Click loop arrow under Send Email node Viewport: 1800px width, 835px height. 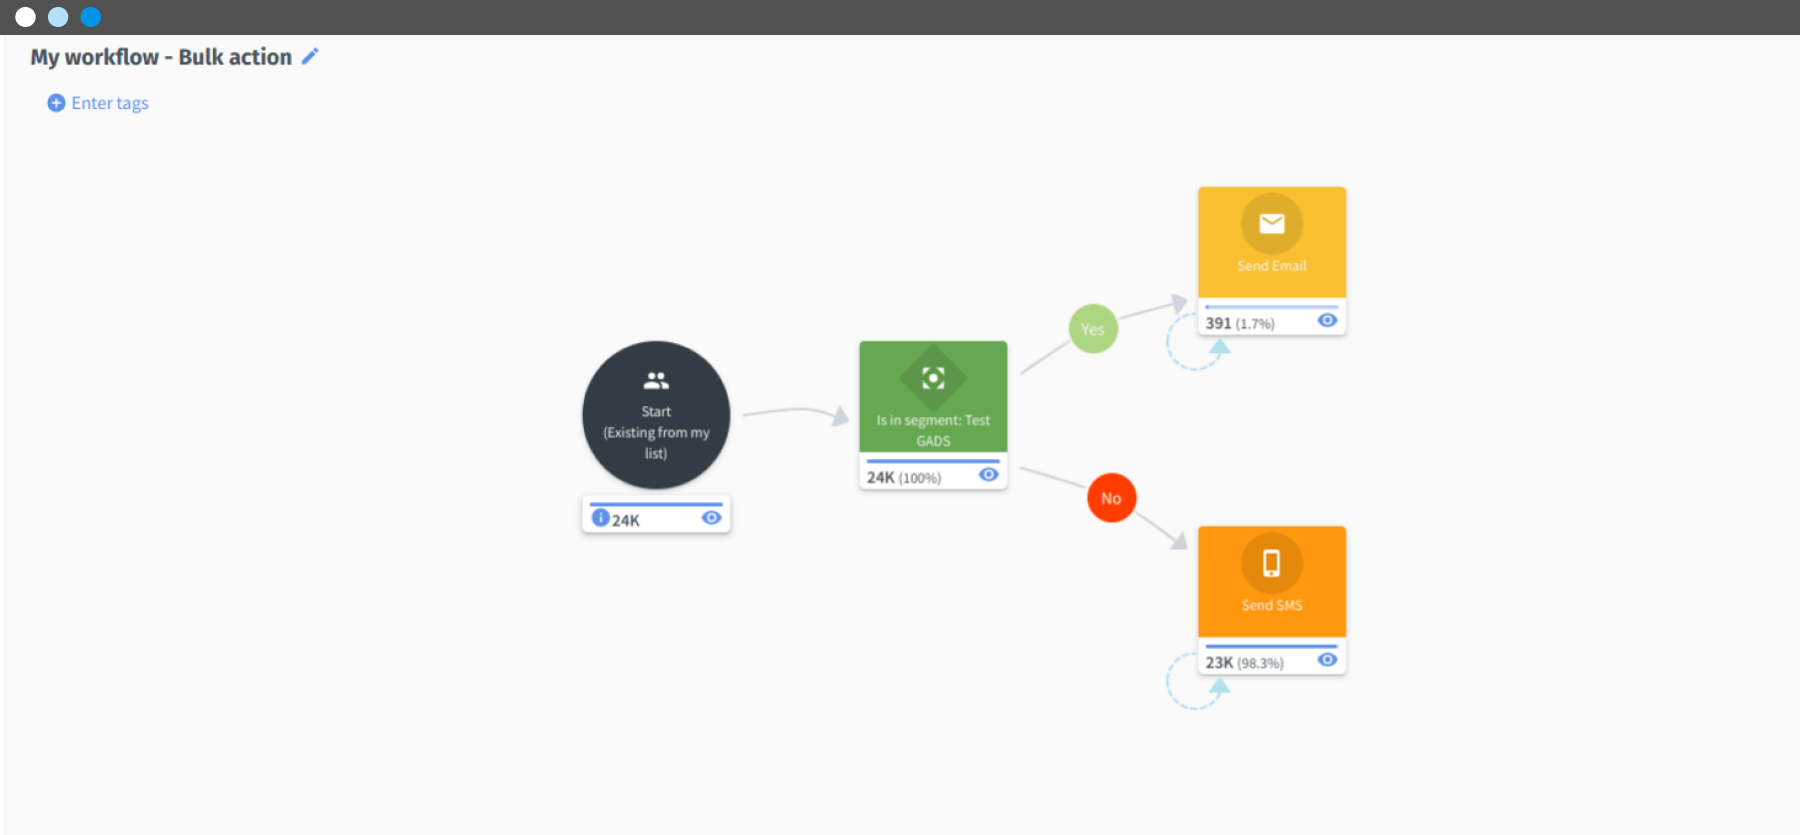(x=1197, y=343)
